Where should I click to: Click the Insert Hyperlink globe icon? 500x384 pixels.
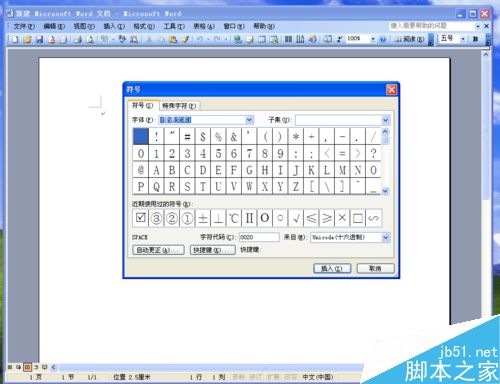[x=238, y=39]
